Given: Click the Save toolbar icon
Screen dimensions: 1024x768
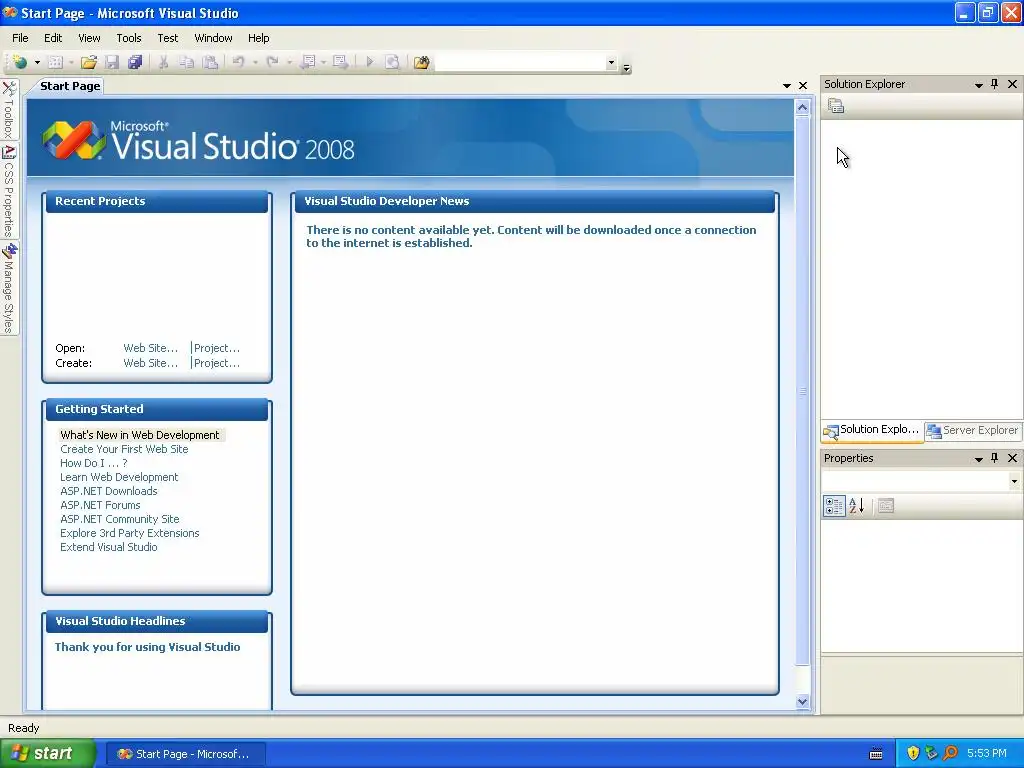Looking at the screenshot, I should point(112,62).
